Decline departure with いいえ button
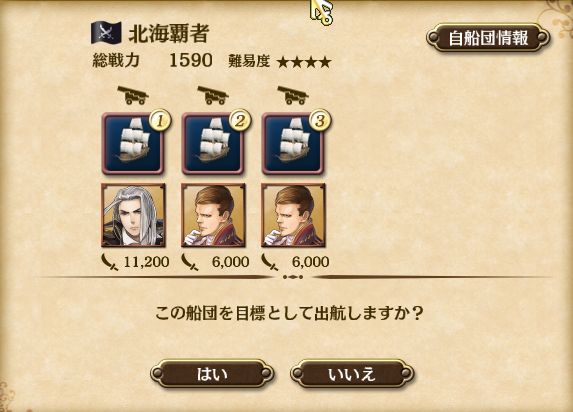The image size is (573, 412). [x=352, y=374]
